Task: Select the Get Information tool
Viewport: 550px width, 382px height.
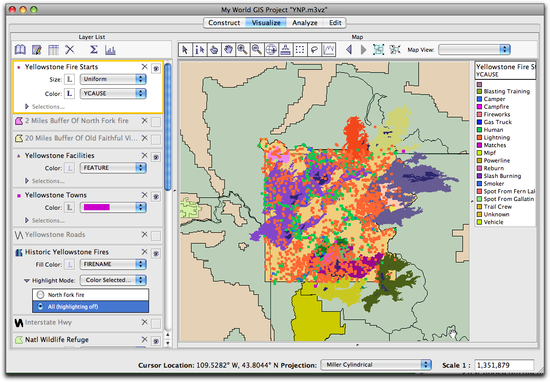Action: [200, 49]
